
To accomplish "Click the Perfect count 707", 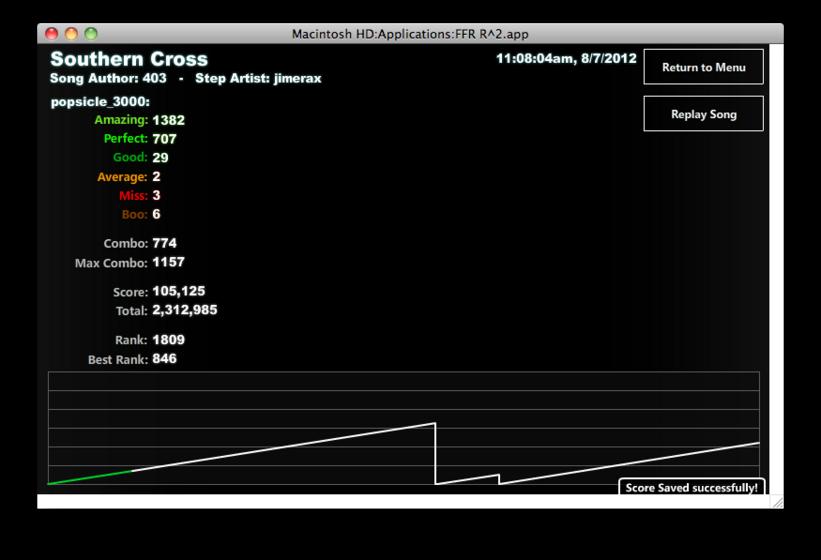I will tap(164, 139).
